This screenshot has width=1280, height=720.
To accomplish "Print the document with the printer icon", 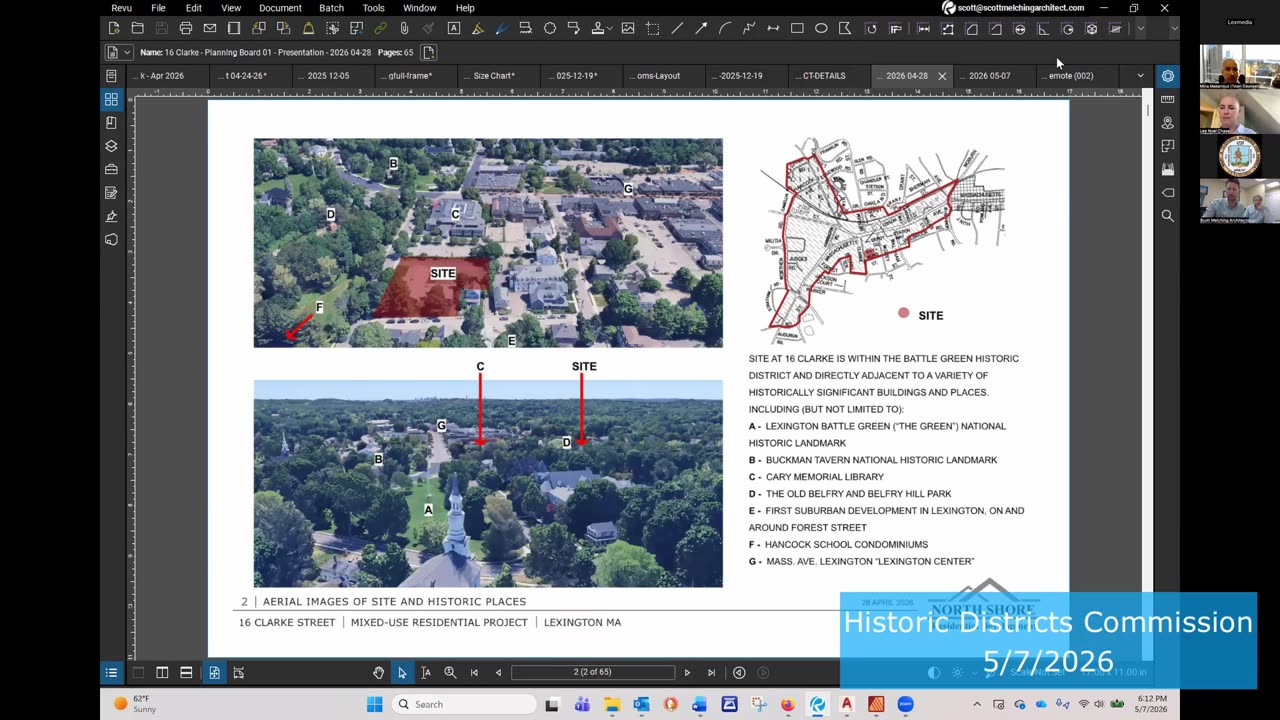I will pyautogui.click(x=186, y=28).
